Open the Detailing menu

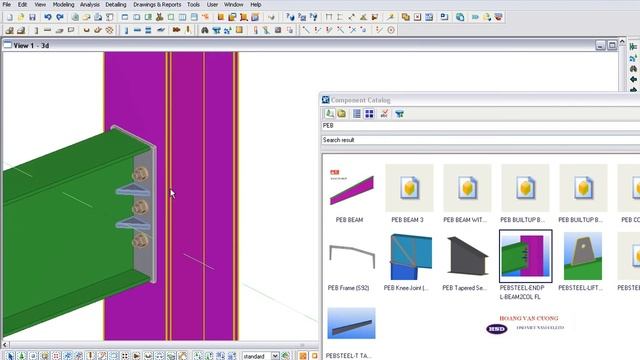click(x=116, y=4)
